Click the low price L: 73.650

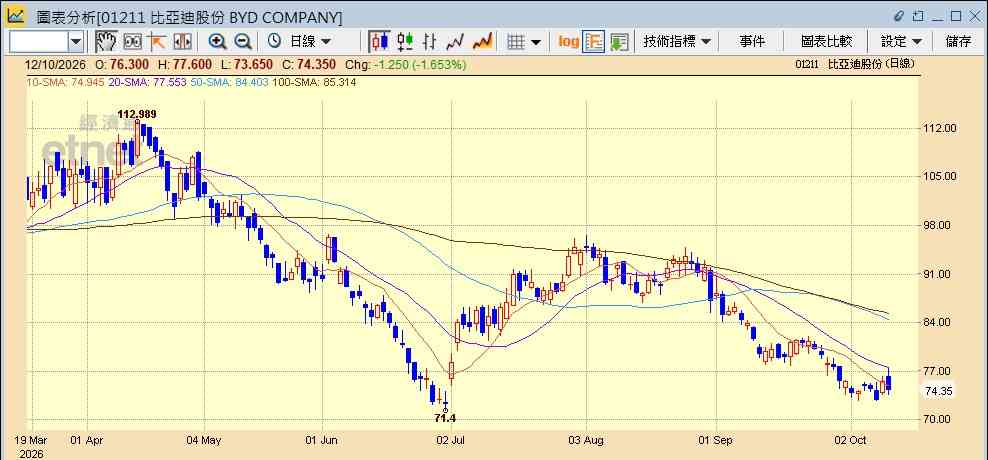(247, 64)
